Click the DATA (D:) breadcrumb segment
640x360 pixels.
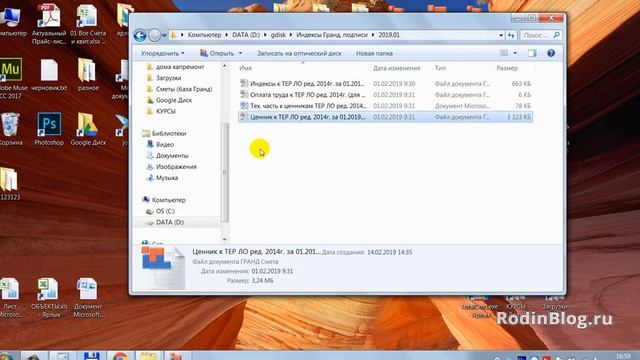[x=246, y=35]
